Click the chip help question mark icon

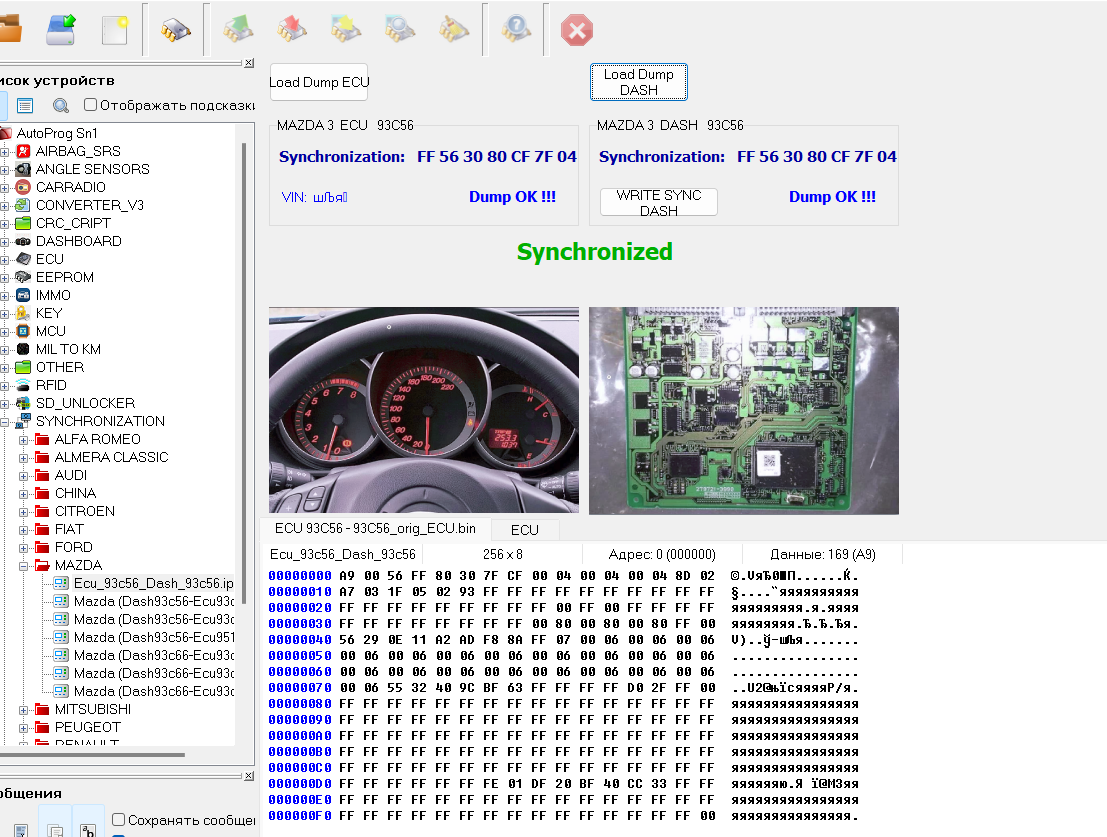516,30
